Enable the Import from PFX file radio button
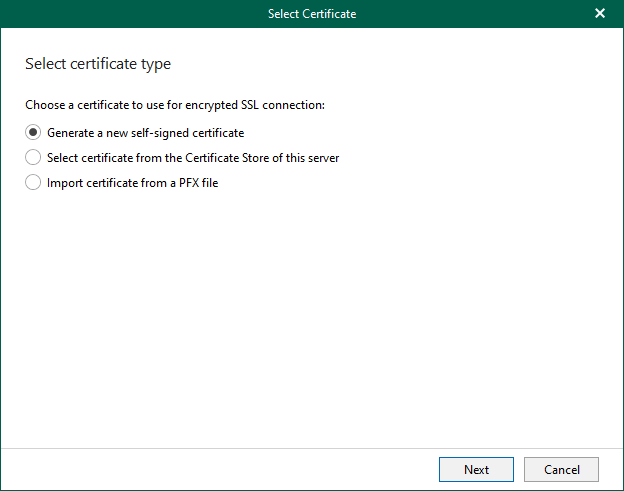Screen dimensions: 624x491 click(33, 182)
